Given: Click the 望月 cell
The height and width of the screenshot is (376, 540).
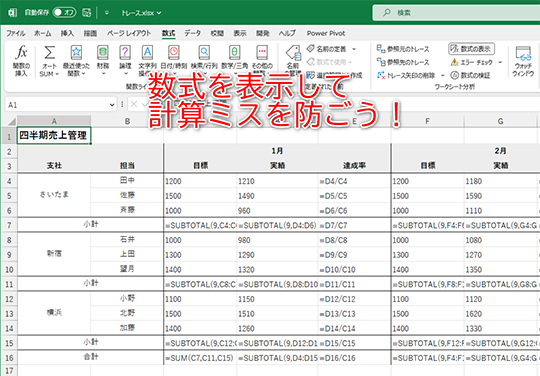Looking at the screenshot, I should click(x=127, y=269).
